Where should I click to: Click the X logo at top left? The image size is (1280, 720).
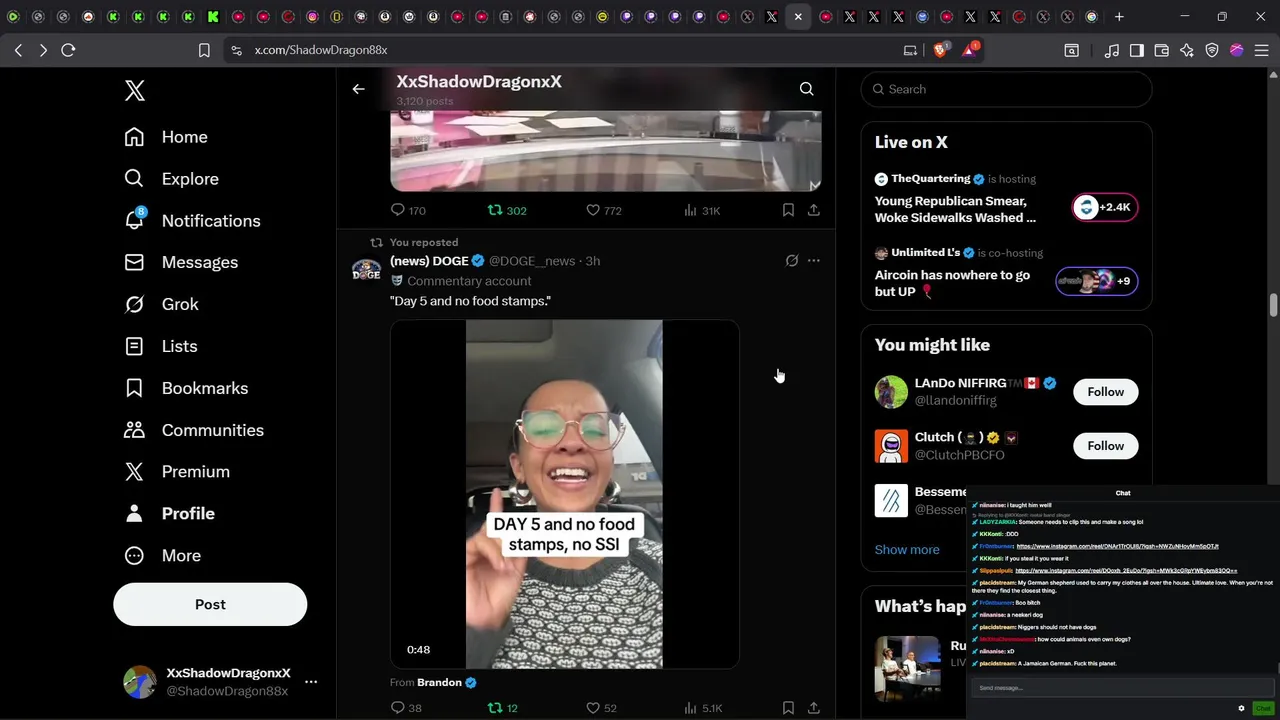[135, 91]
